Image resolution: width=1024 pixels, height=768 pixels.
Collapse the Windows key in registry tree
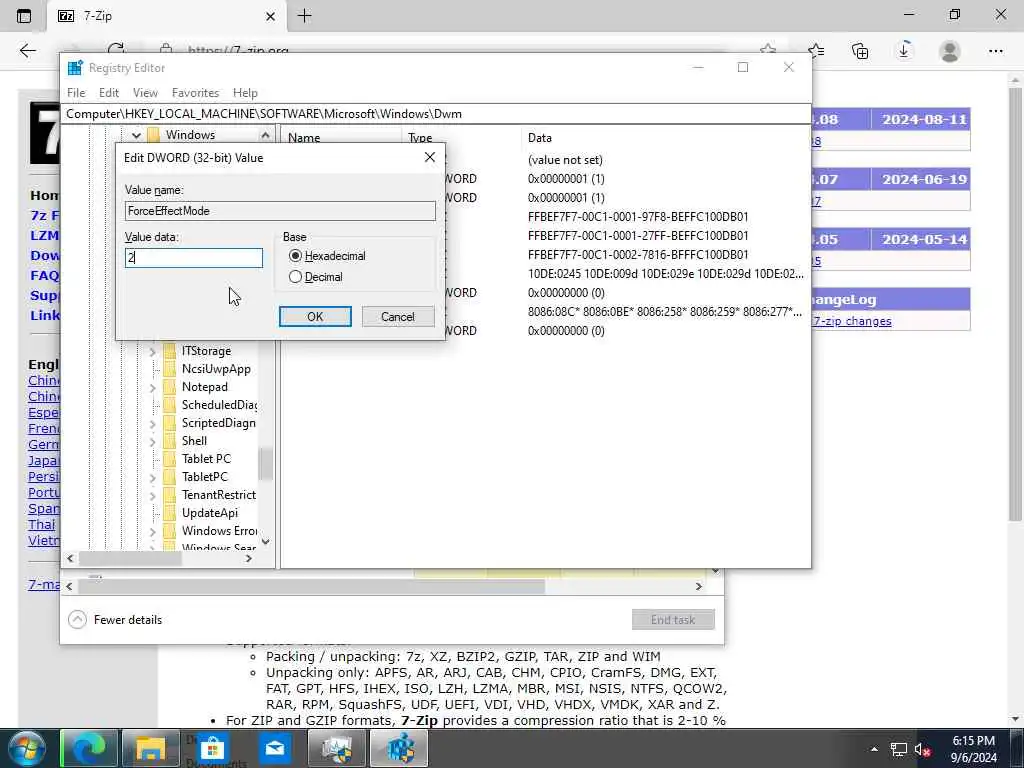coord(136,135)
